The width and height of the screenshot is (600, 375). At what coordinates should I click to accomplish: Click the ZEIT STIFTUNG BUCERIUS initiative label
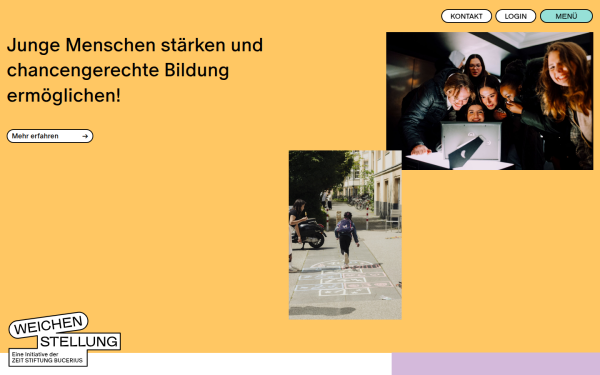(x=48, y=357)
